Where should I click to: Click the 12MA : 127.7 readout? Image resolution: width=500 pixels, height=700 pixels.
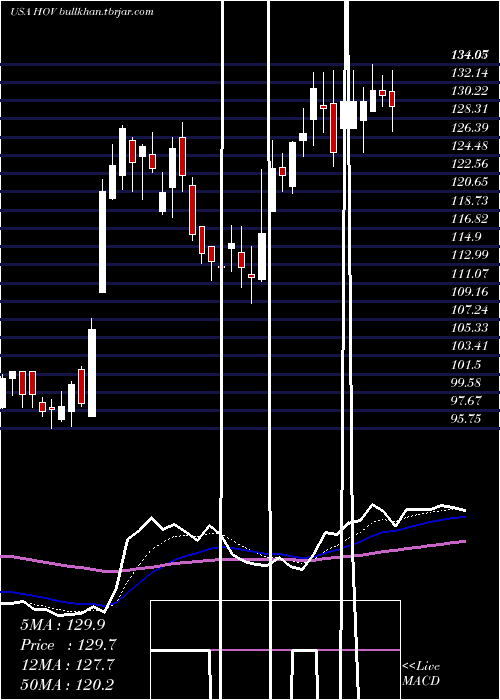69,665
